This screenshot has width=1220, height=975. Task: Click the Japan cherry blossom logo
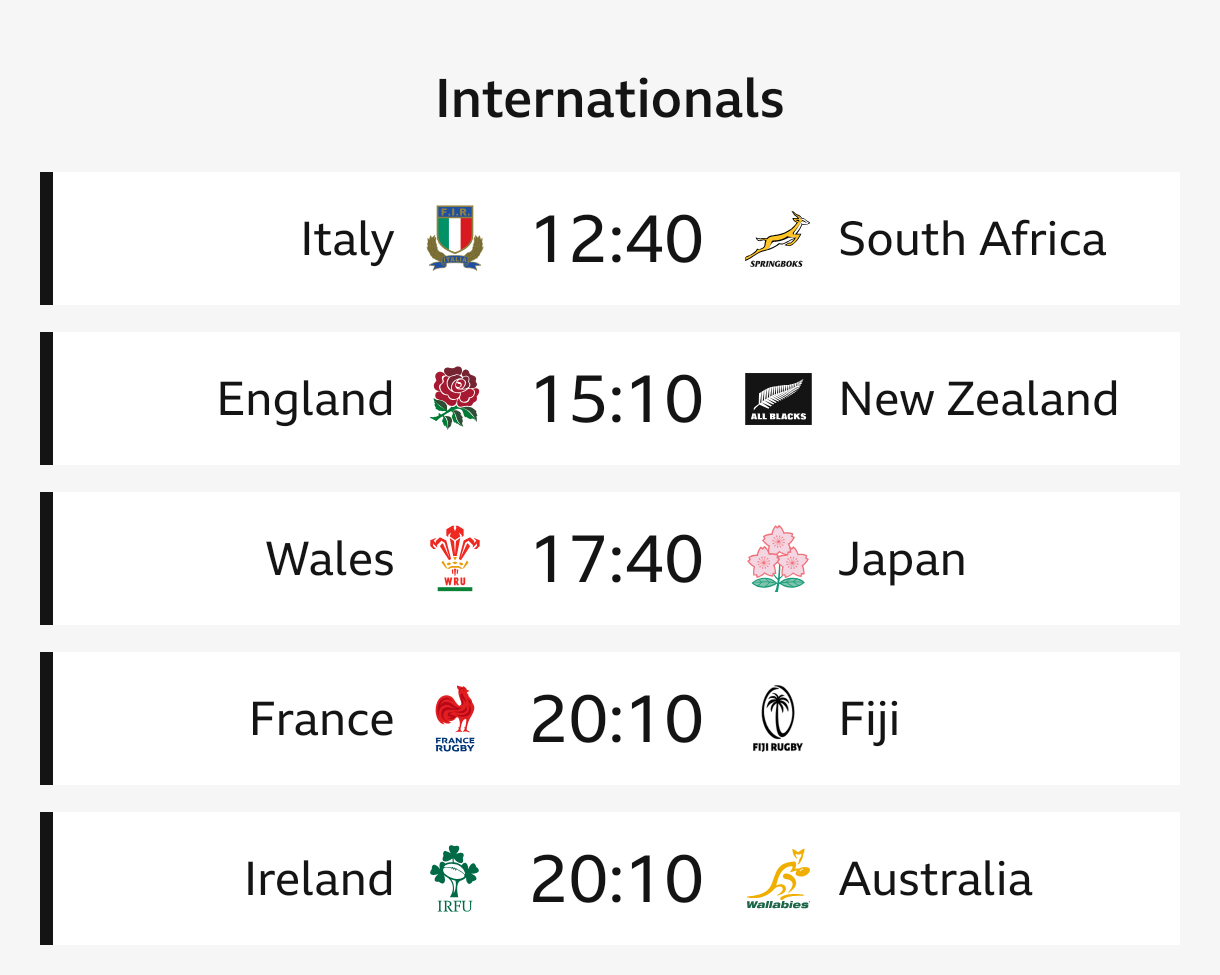point(778,558)
